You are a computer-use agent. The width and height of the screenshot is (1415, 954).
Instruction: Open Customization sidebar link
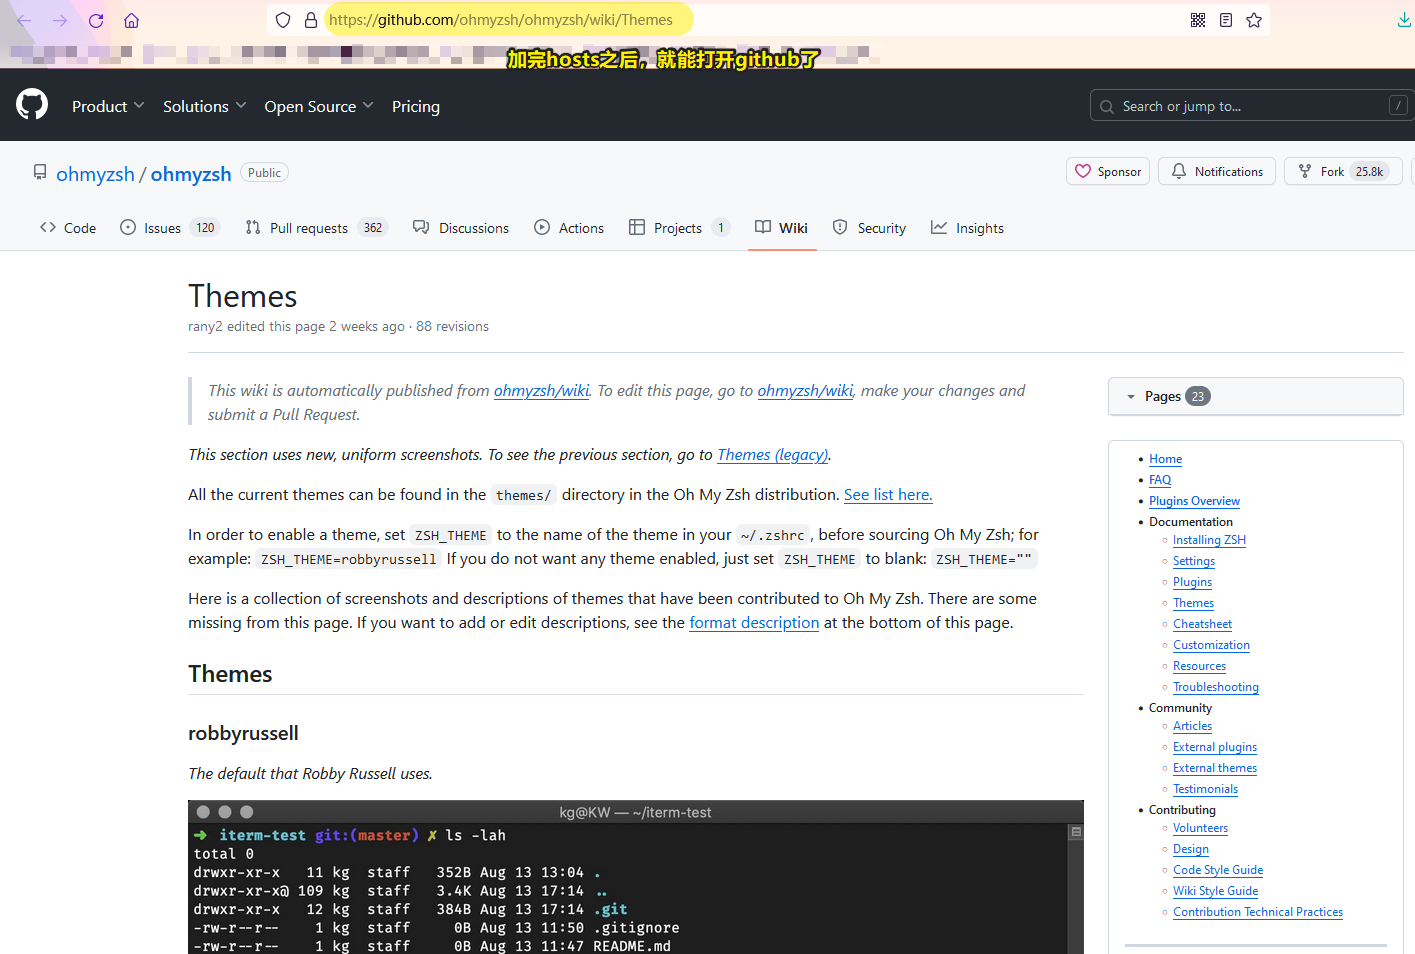point(1211,645)
